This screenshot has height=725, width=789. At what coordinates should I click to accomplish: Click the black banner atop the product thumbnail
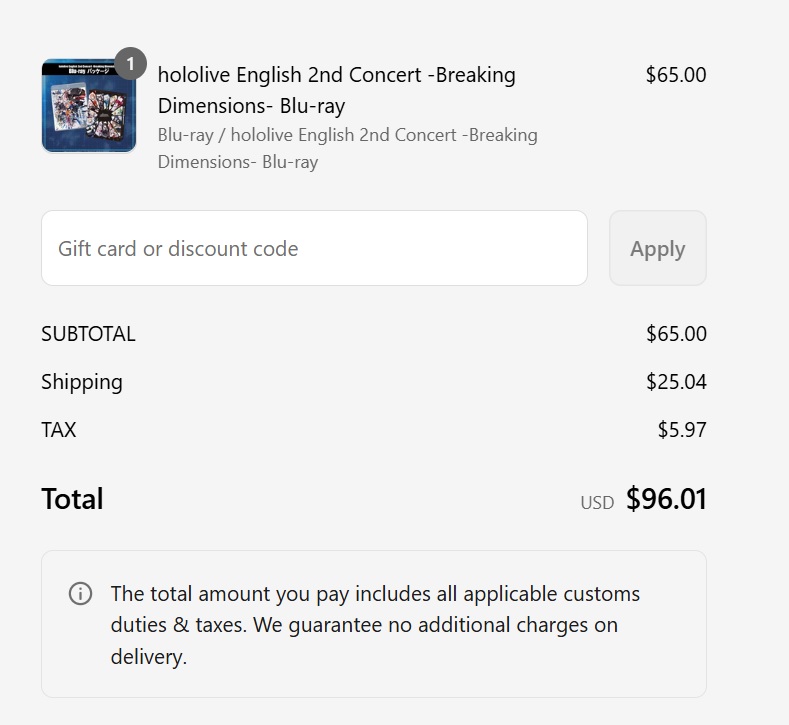[82, 70]
